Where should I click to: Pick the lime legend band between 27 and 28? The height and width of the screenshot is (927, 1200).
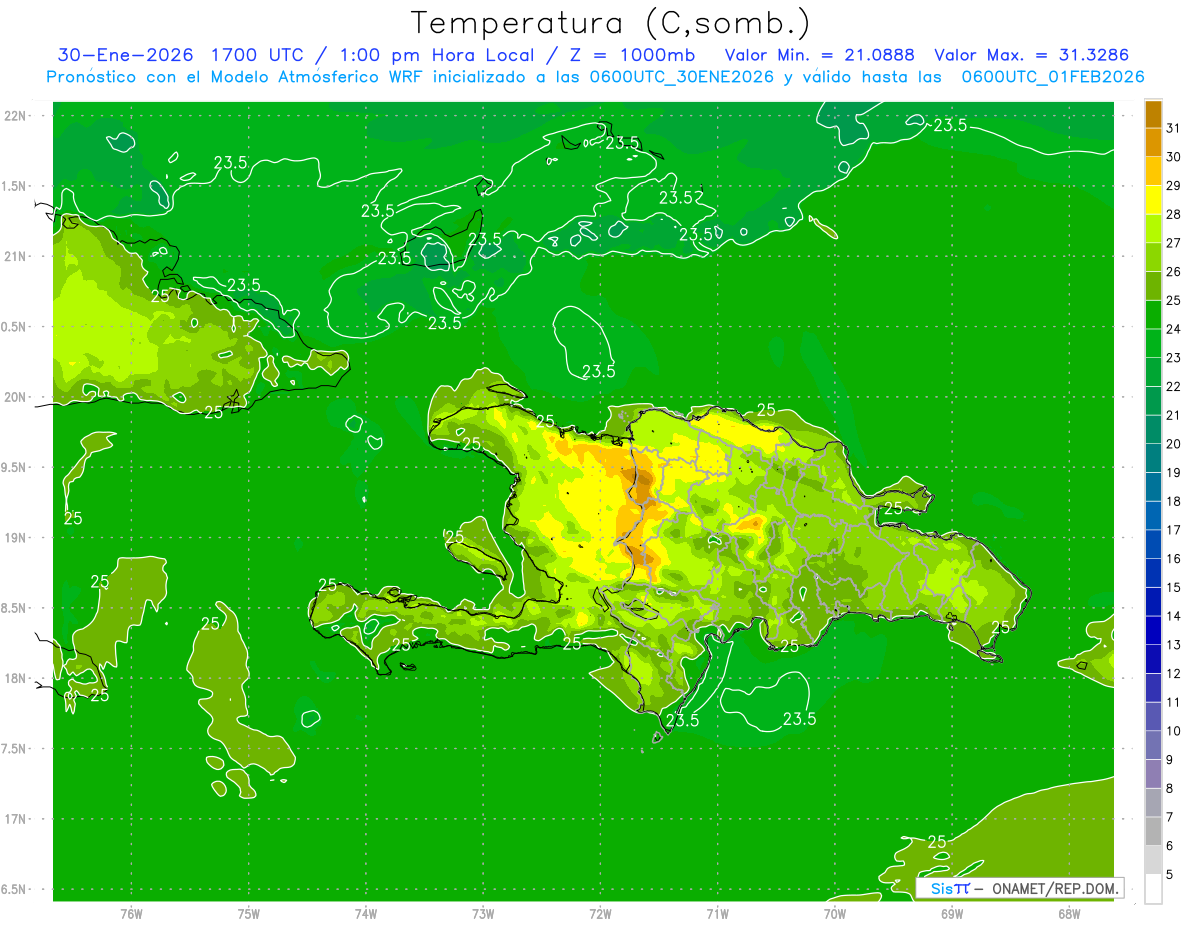[1153, 229]
